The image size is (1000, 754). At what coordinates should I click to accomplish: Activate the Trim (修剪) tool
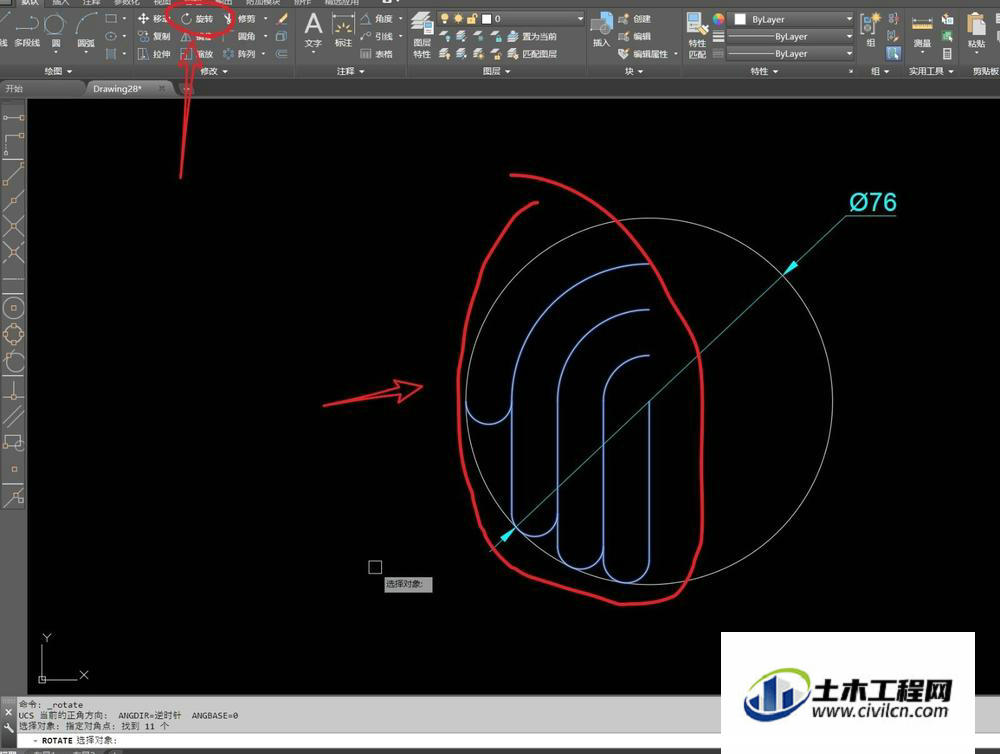[x=240, y=18]
